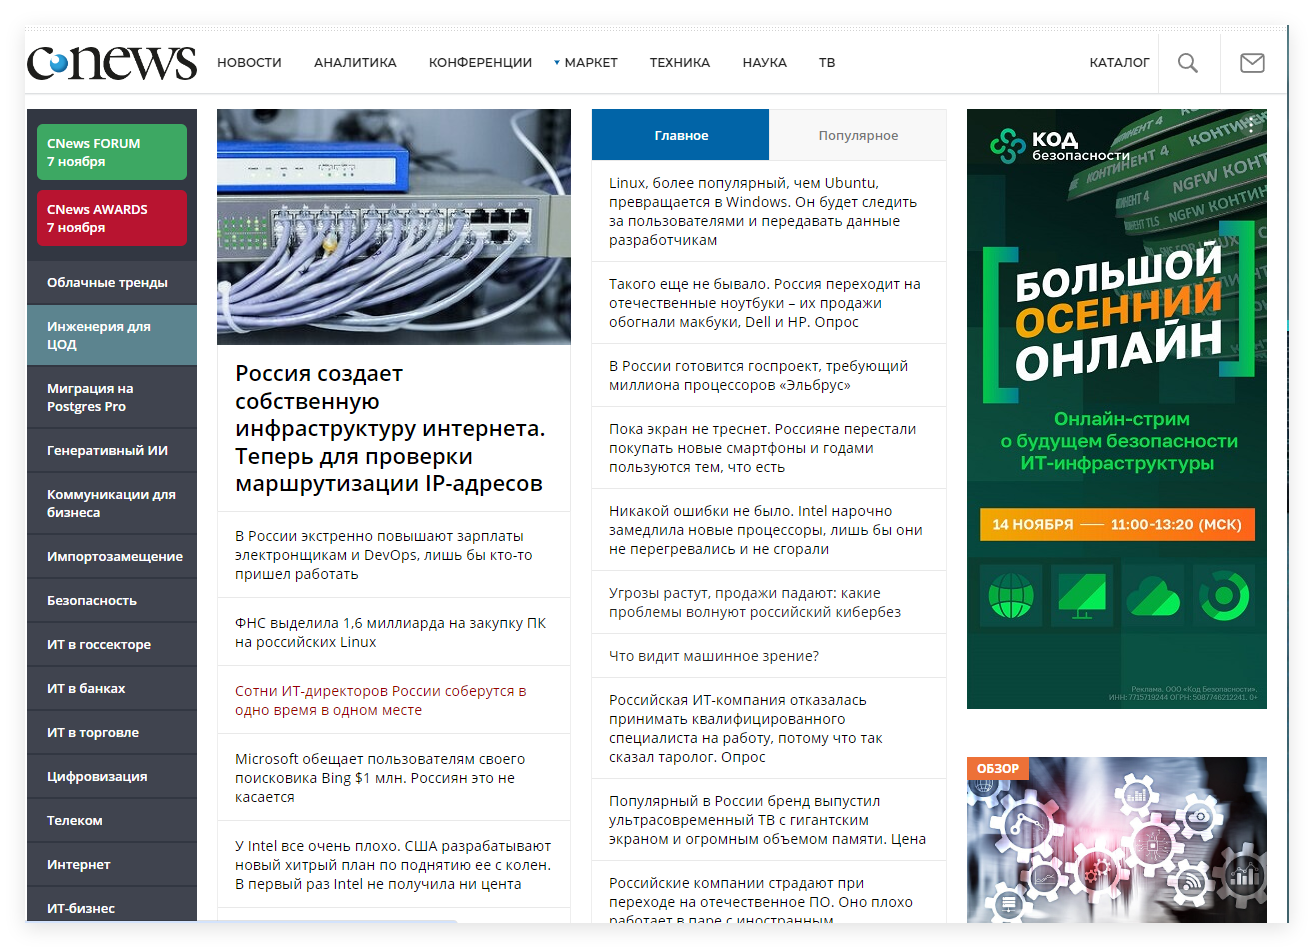Open article Никакой ошибки не было. Intel

[x=766, y=530]
